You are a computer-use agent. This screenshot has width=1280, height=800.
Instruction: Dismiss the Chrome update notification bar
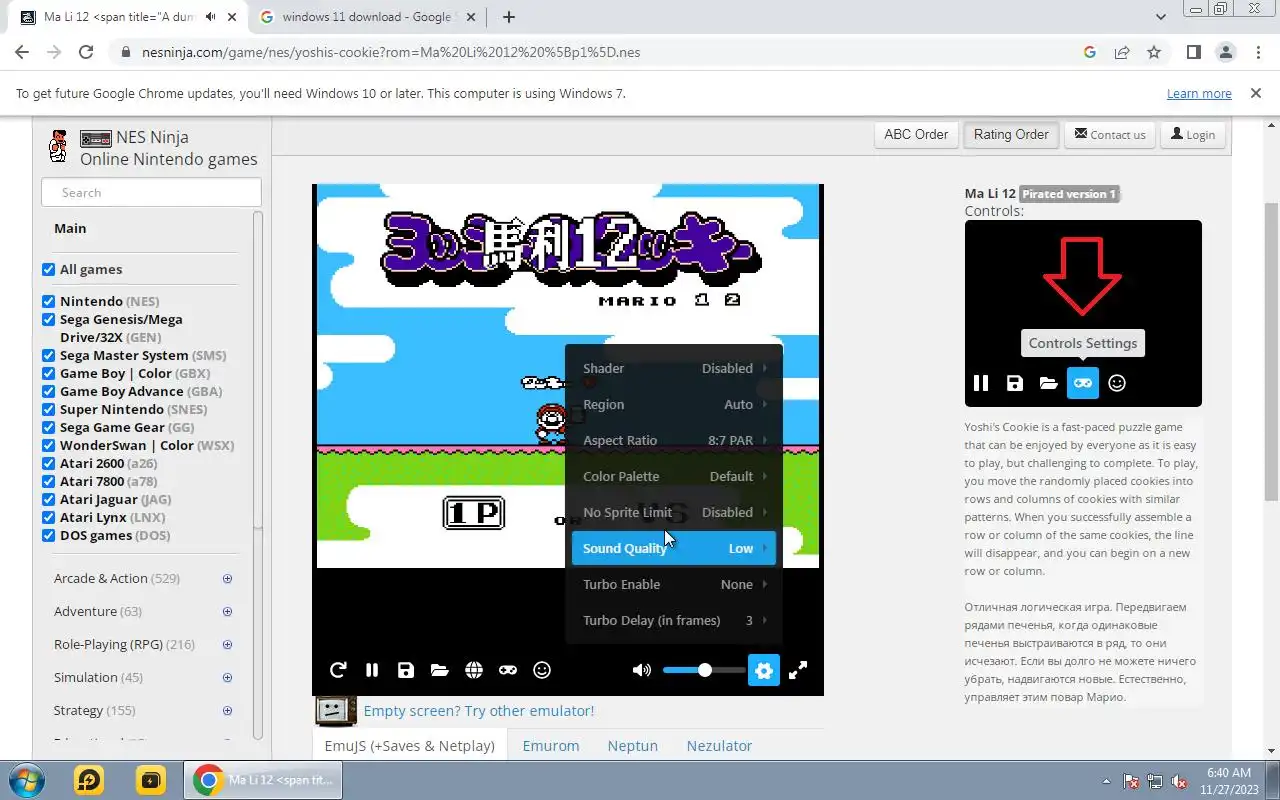1255,93
